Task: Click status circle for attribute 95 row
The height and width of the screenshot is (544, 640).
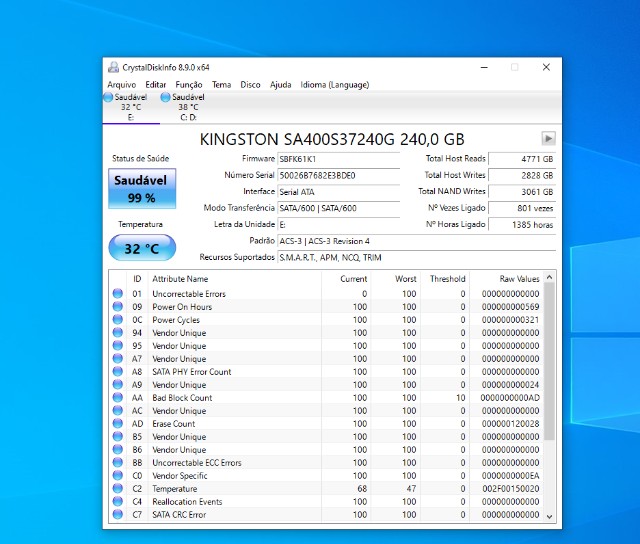Action: click(118, 346)
